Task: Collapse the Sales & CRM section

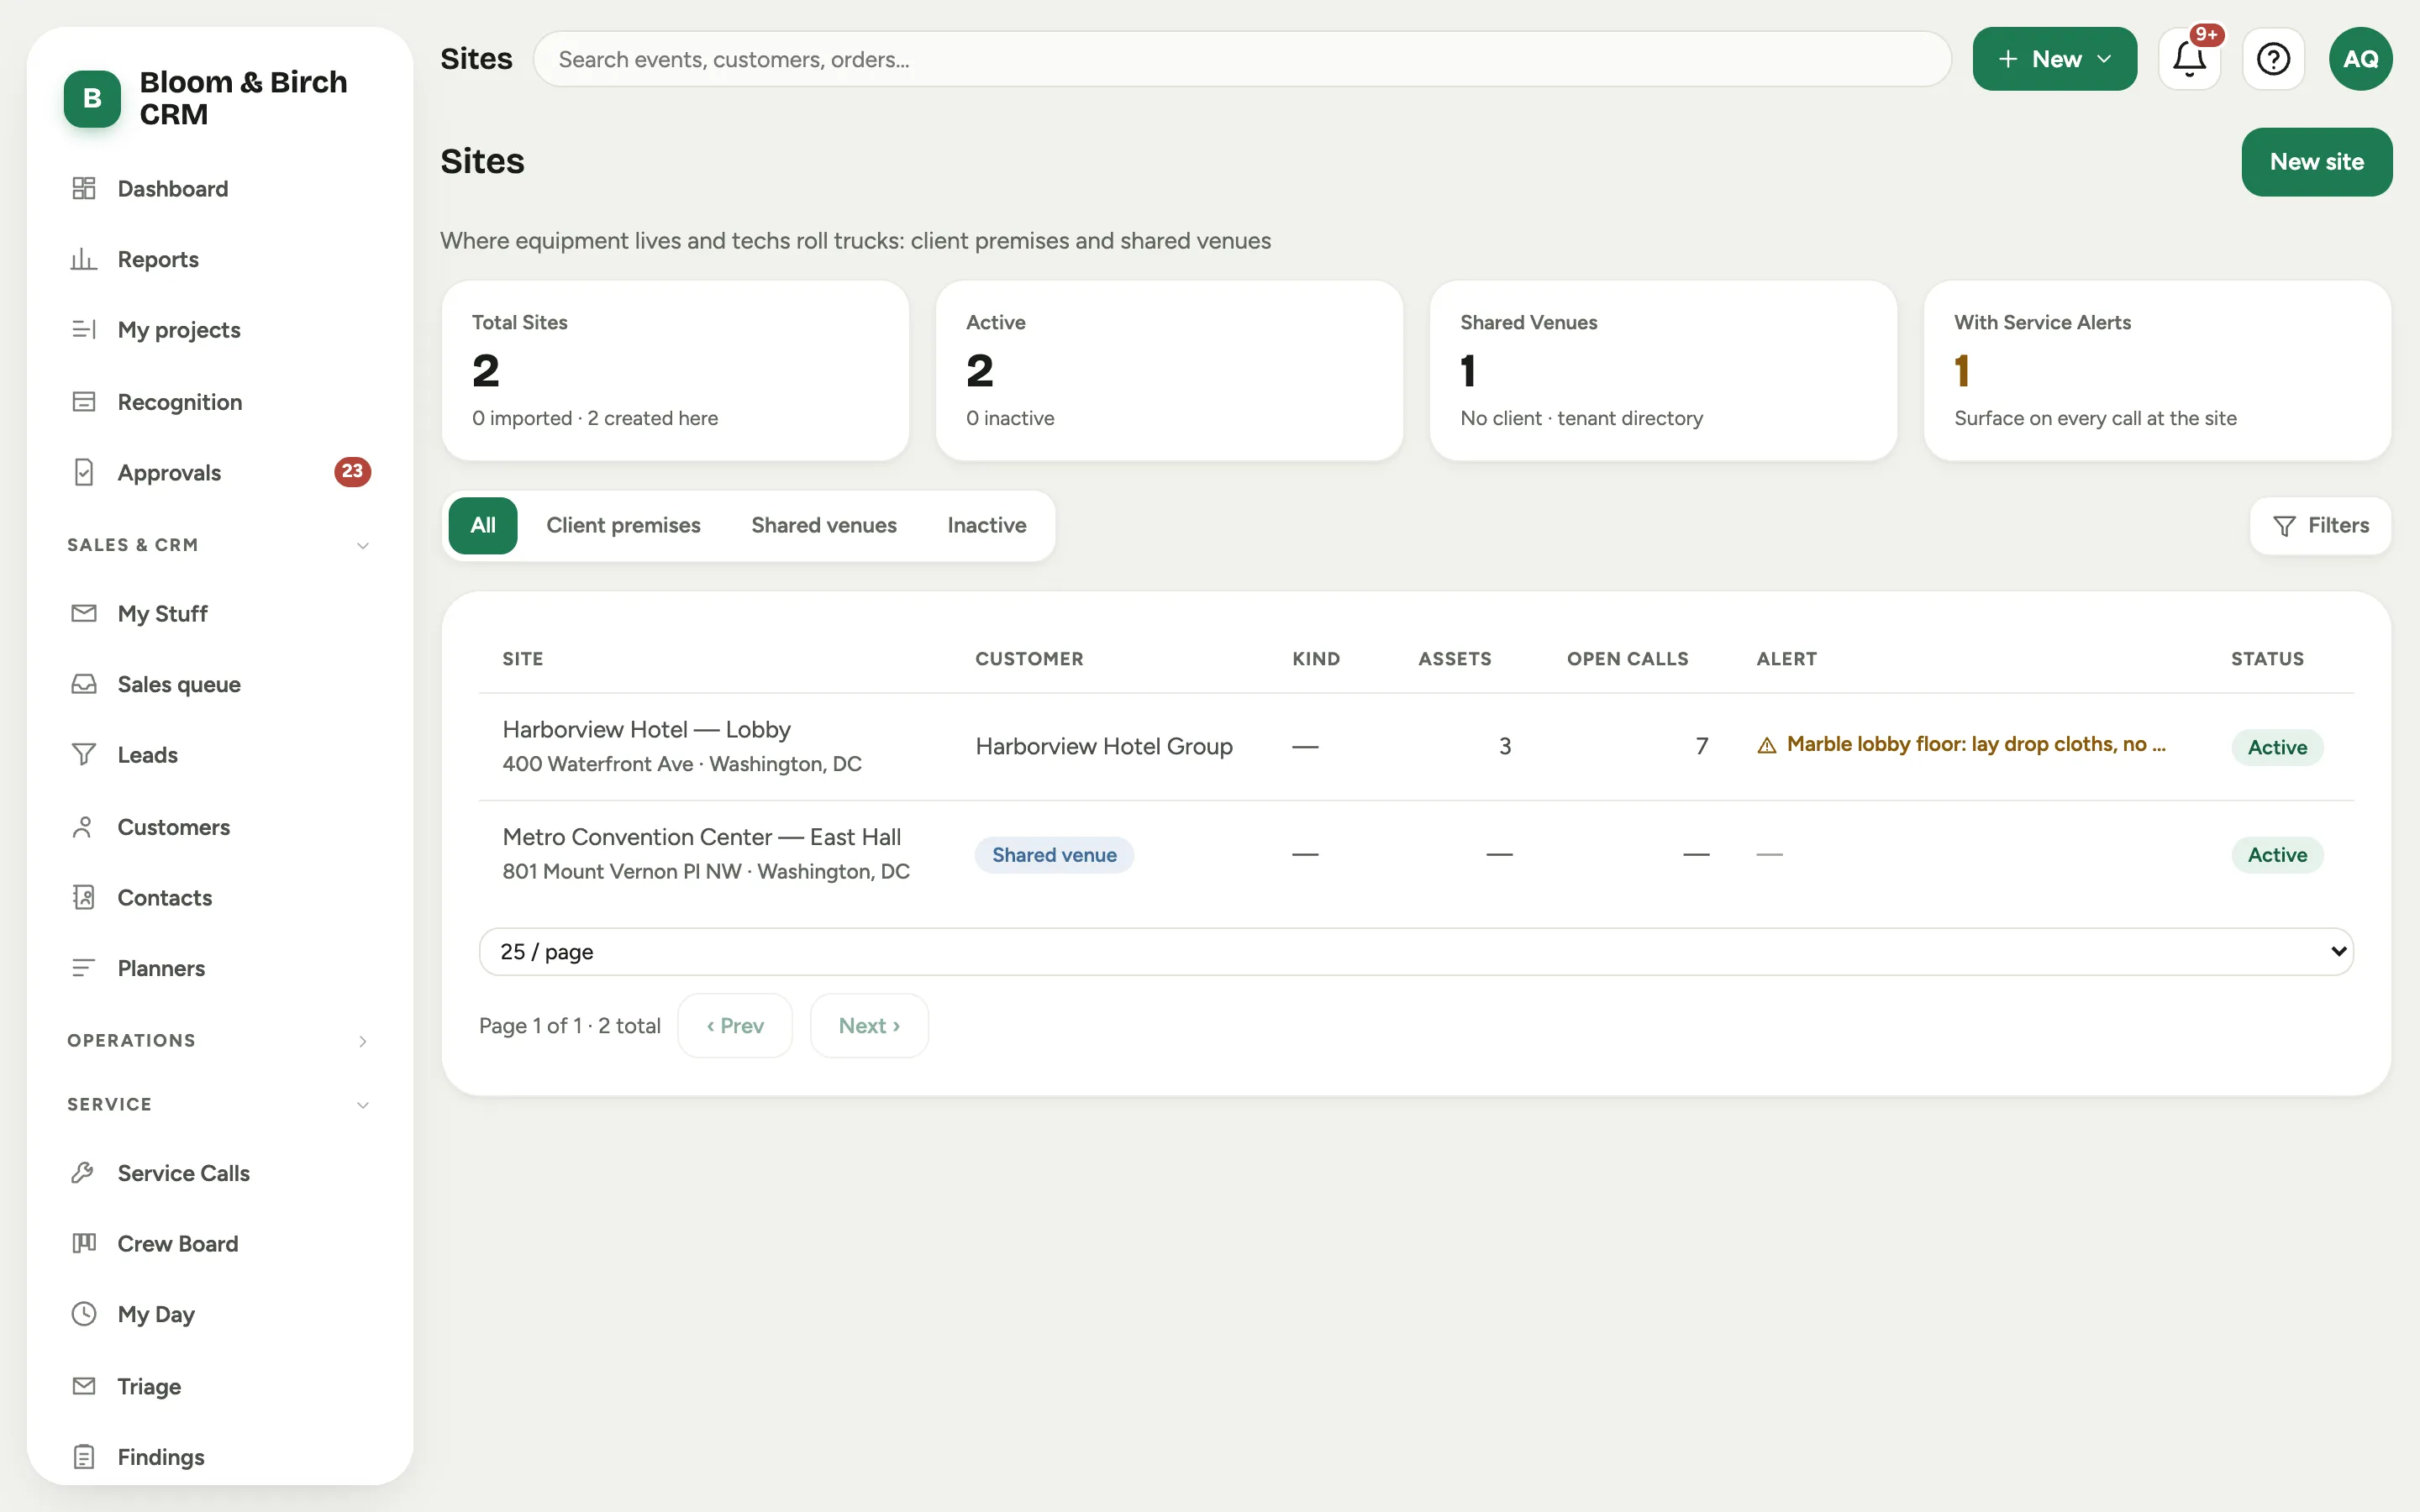Action: [218, 545]
